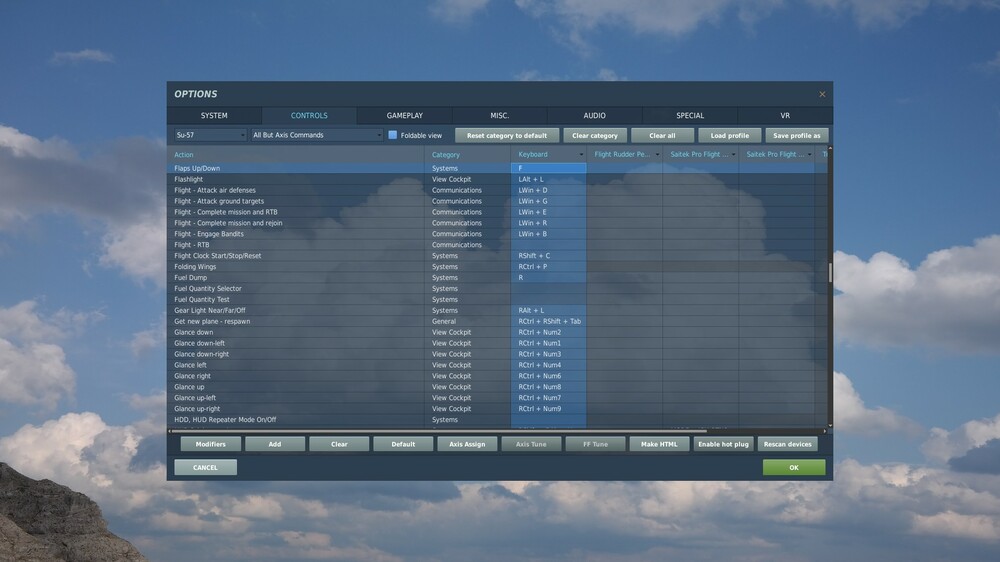Open the Su-57 aircraft dropdown
Image resolution: width=1000 pixels, height=562 pixels.
[x=210, y=135]
